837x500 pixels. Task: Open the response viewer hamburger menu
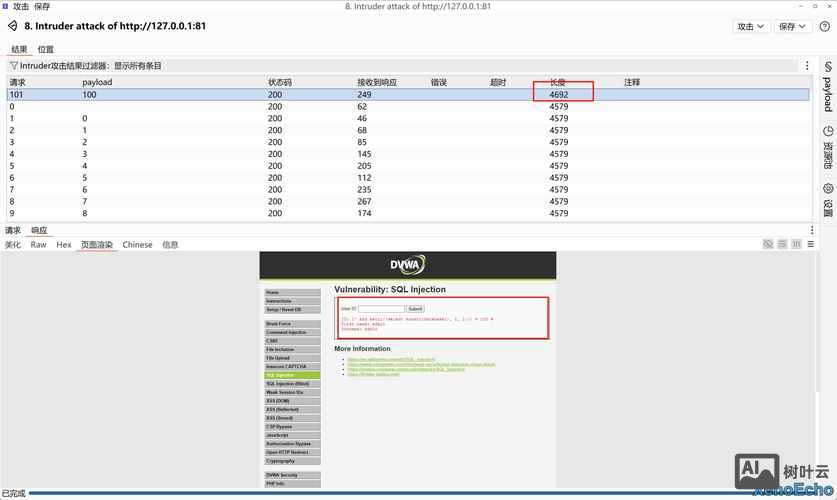(810, 244)
